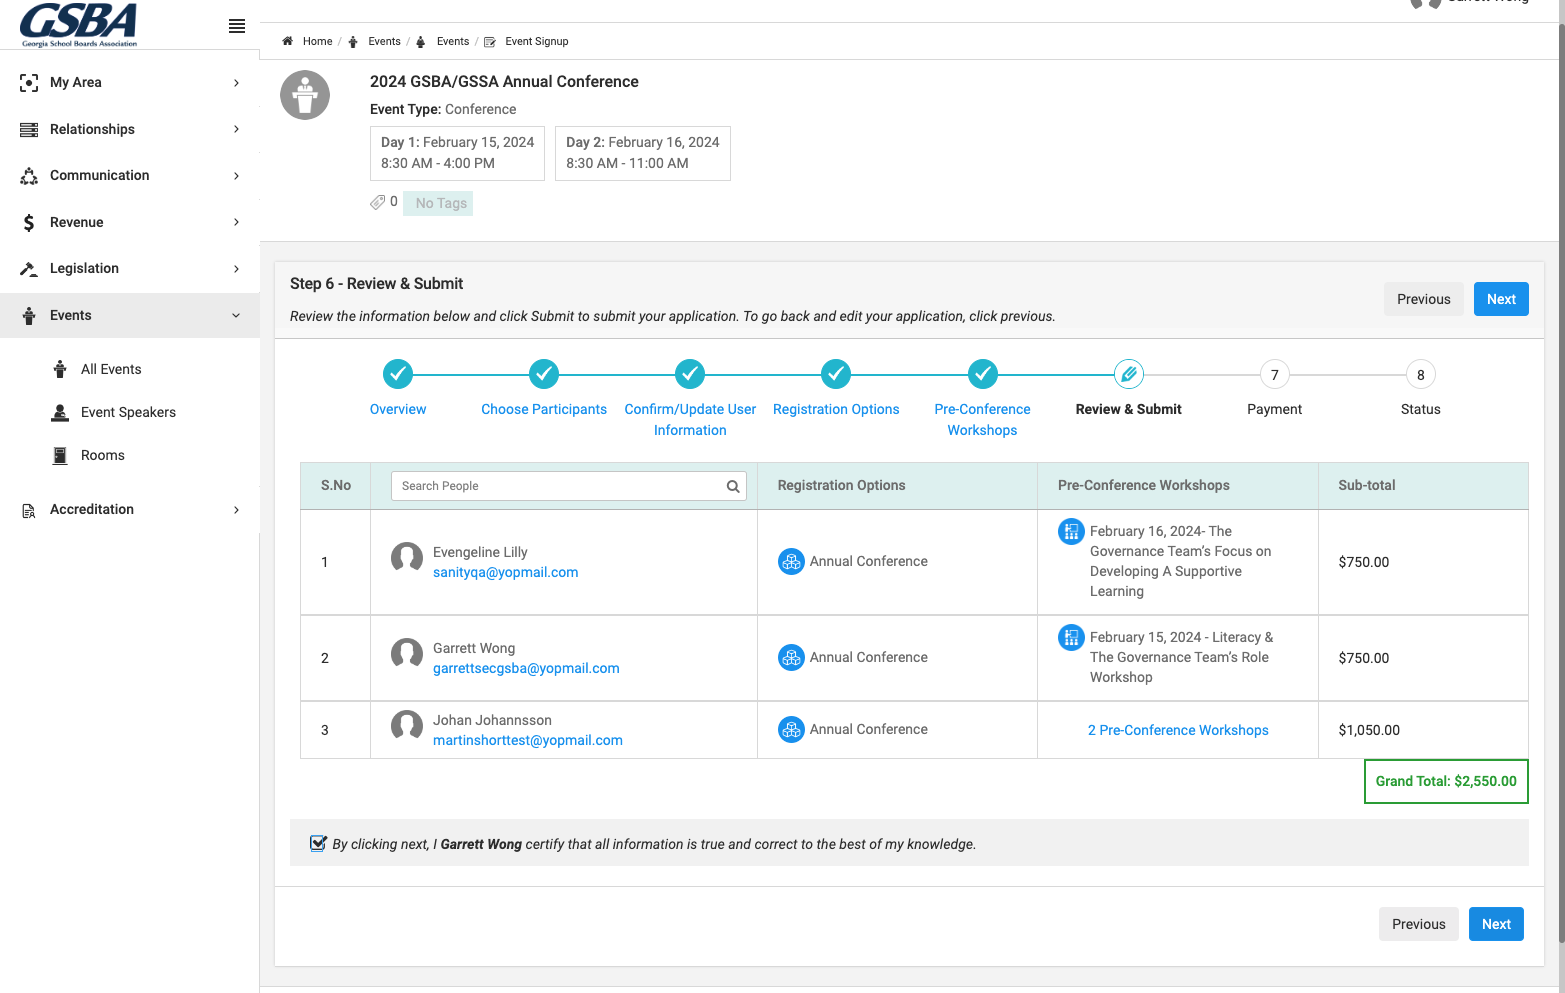Expand the Communication menu chevron
This screenshot has height=993, width=1565.
pyautogui.click(x=236, y=176)
